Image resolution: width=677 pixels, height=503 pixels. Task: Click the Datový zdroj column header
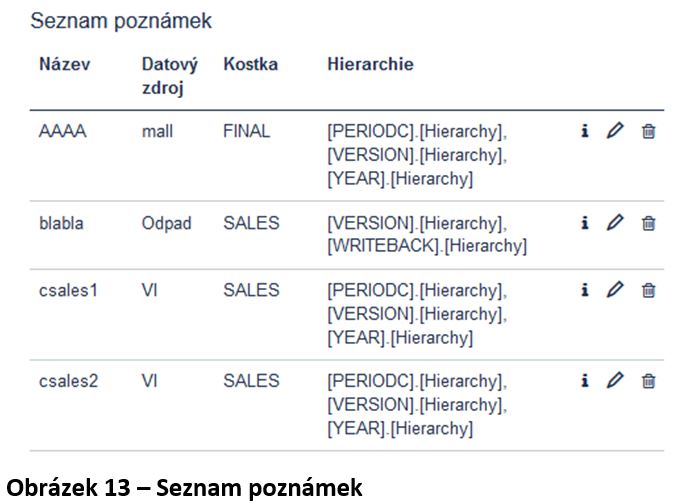coord(170,76)
